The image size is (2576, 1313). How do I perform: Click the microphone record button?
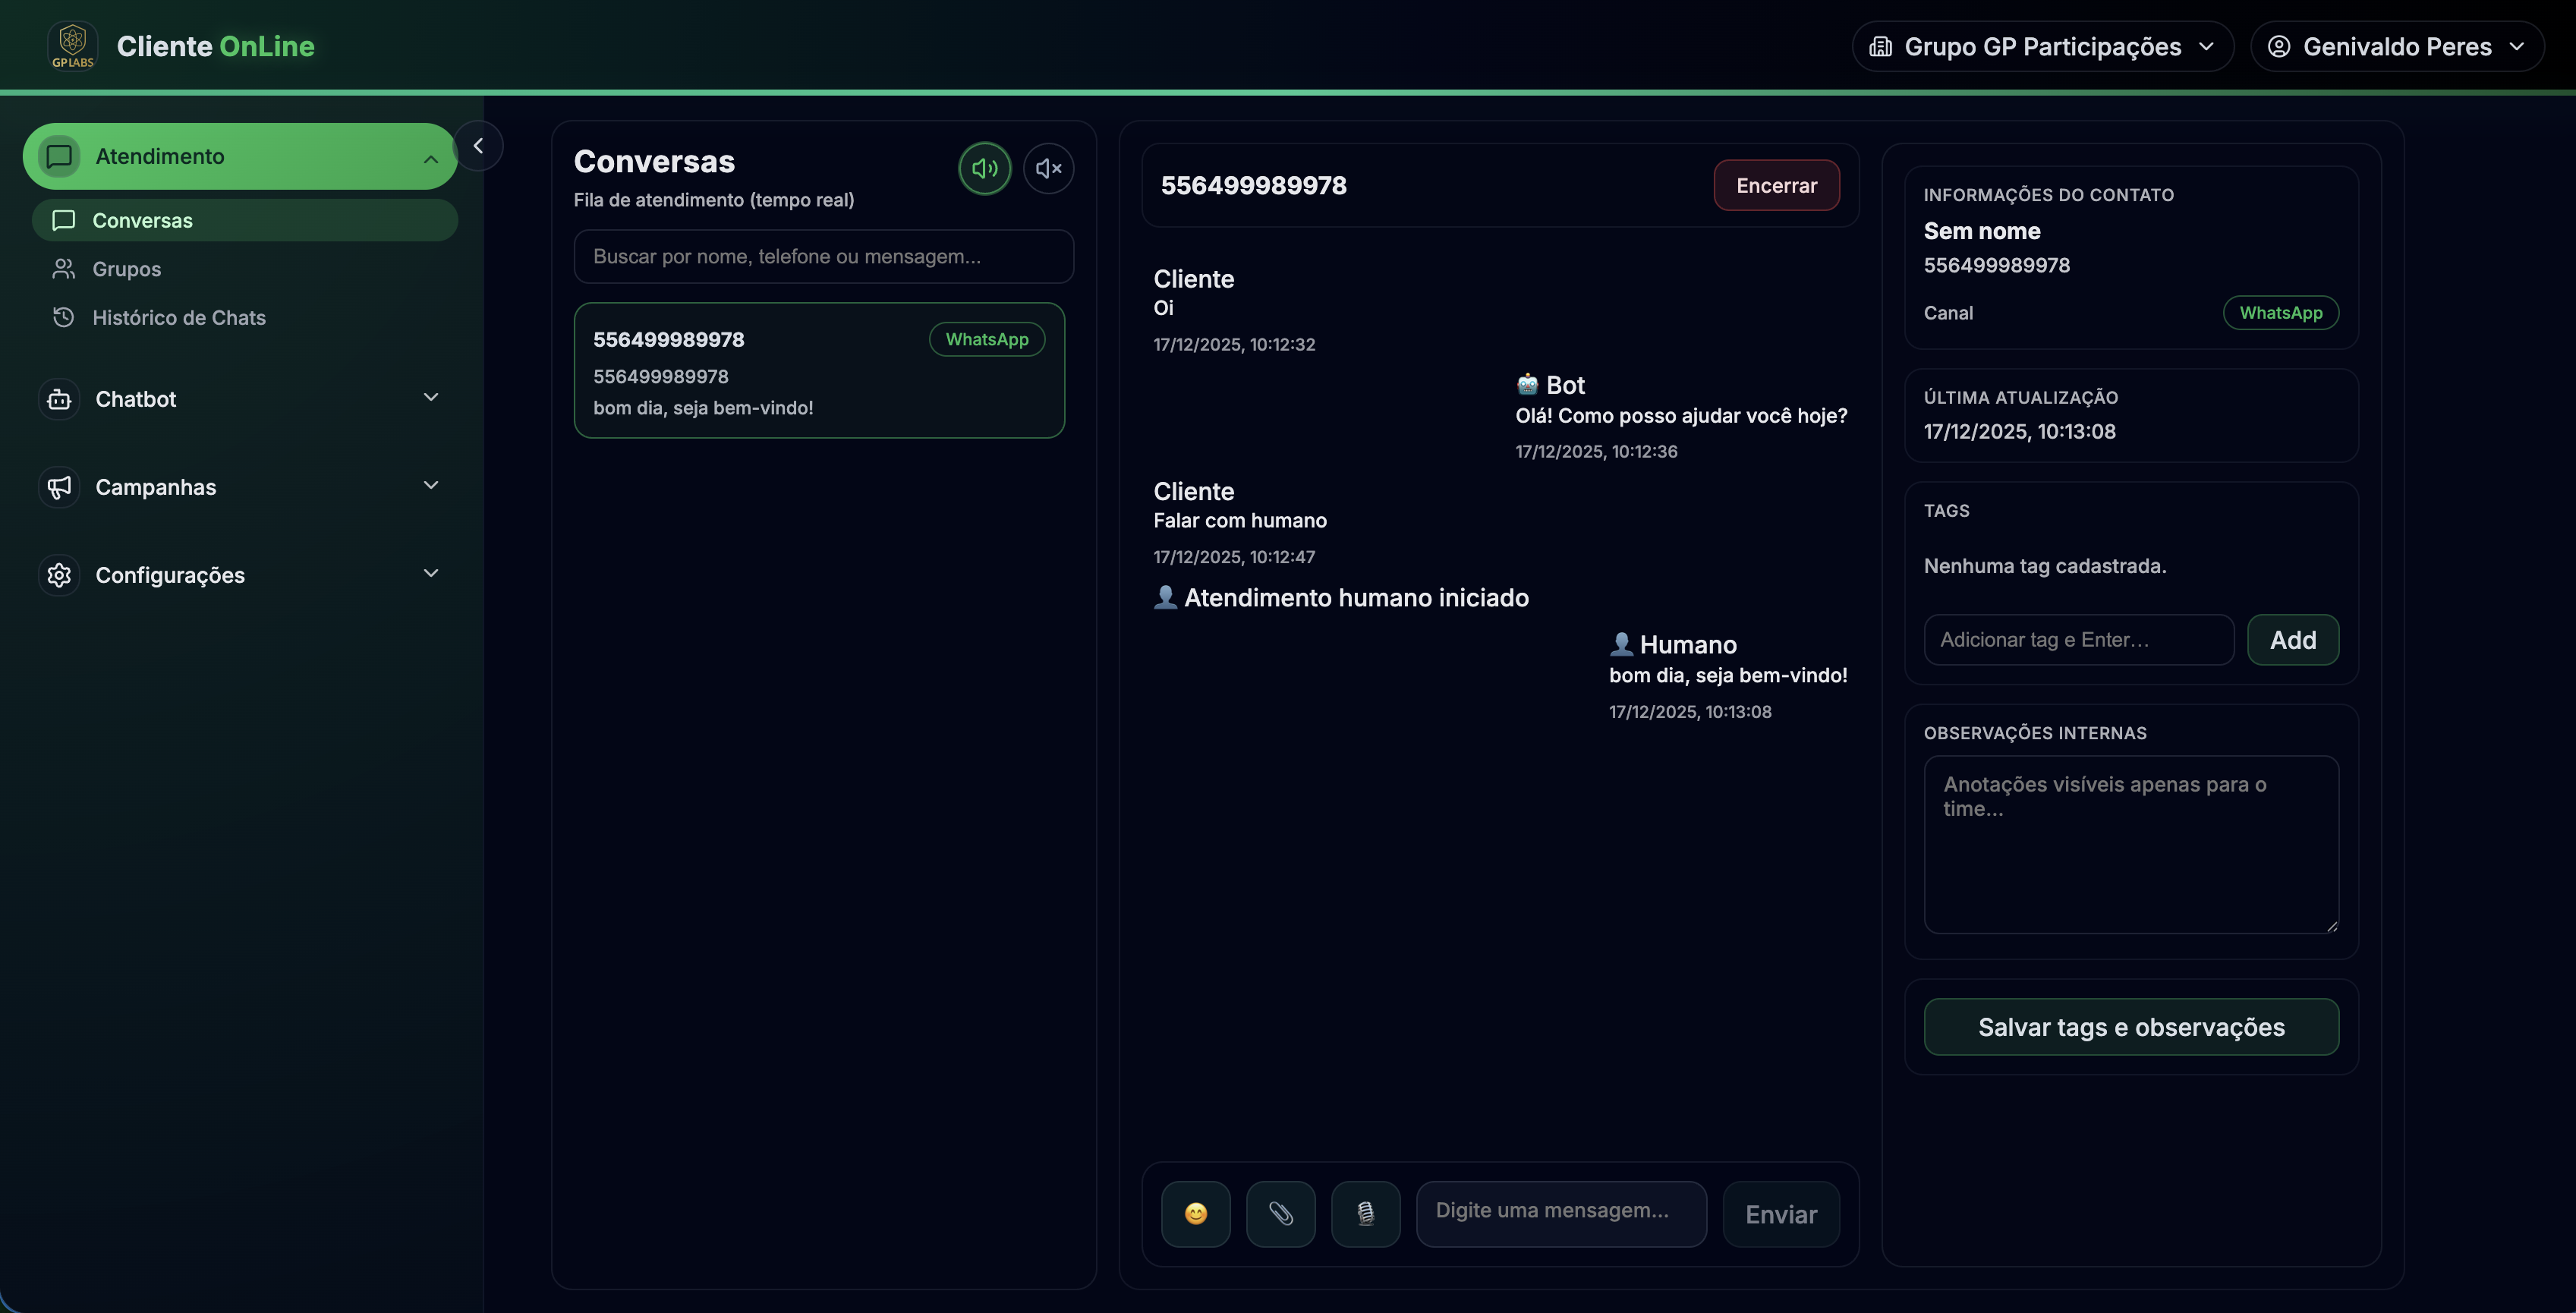(x=1365, y=1214)
